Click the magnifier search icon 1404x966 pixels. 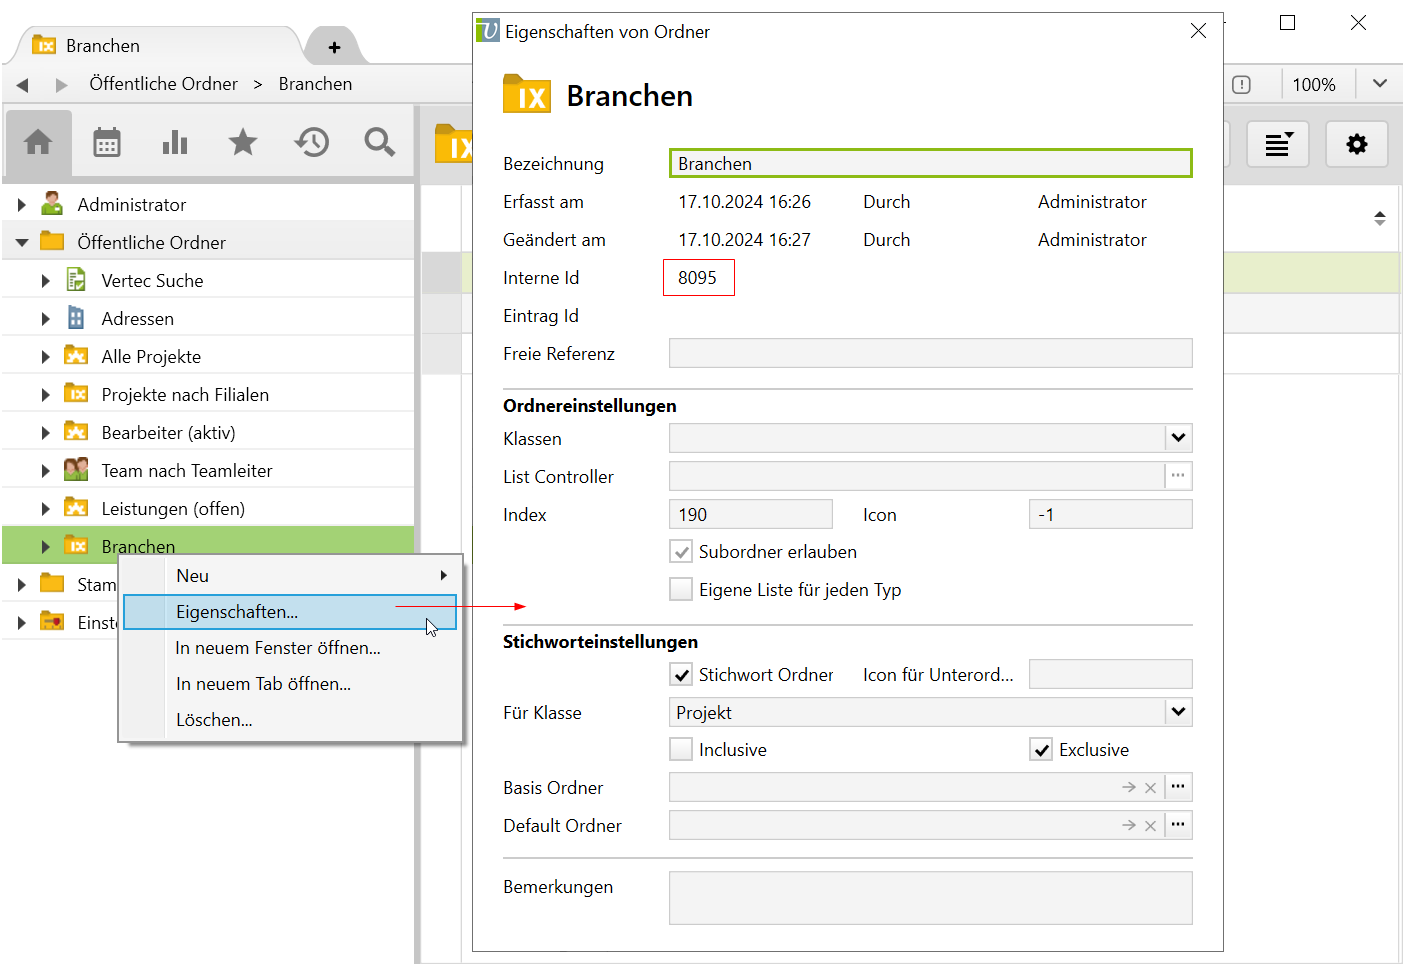(379, 143)
